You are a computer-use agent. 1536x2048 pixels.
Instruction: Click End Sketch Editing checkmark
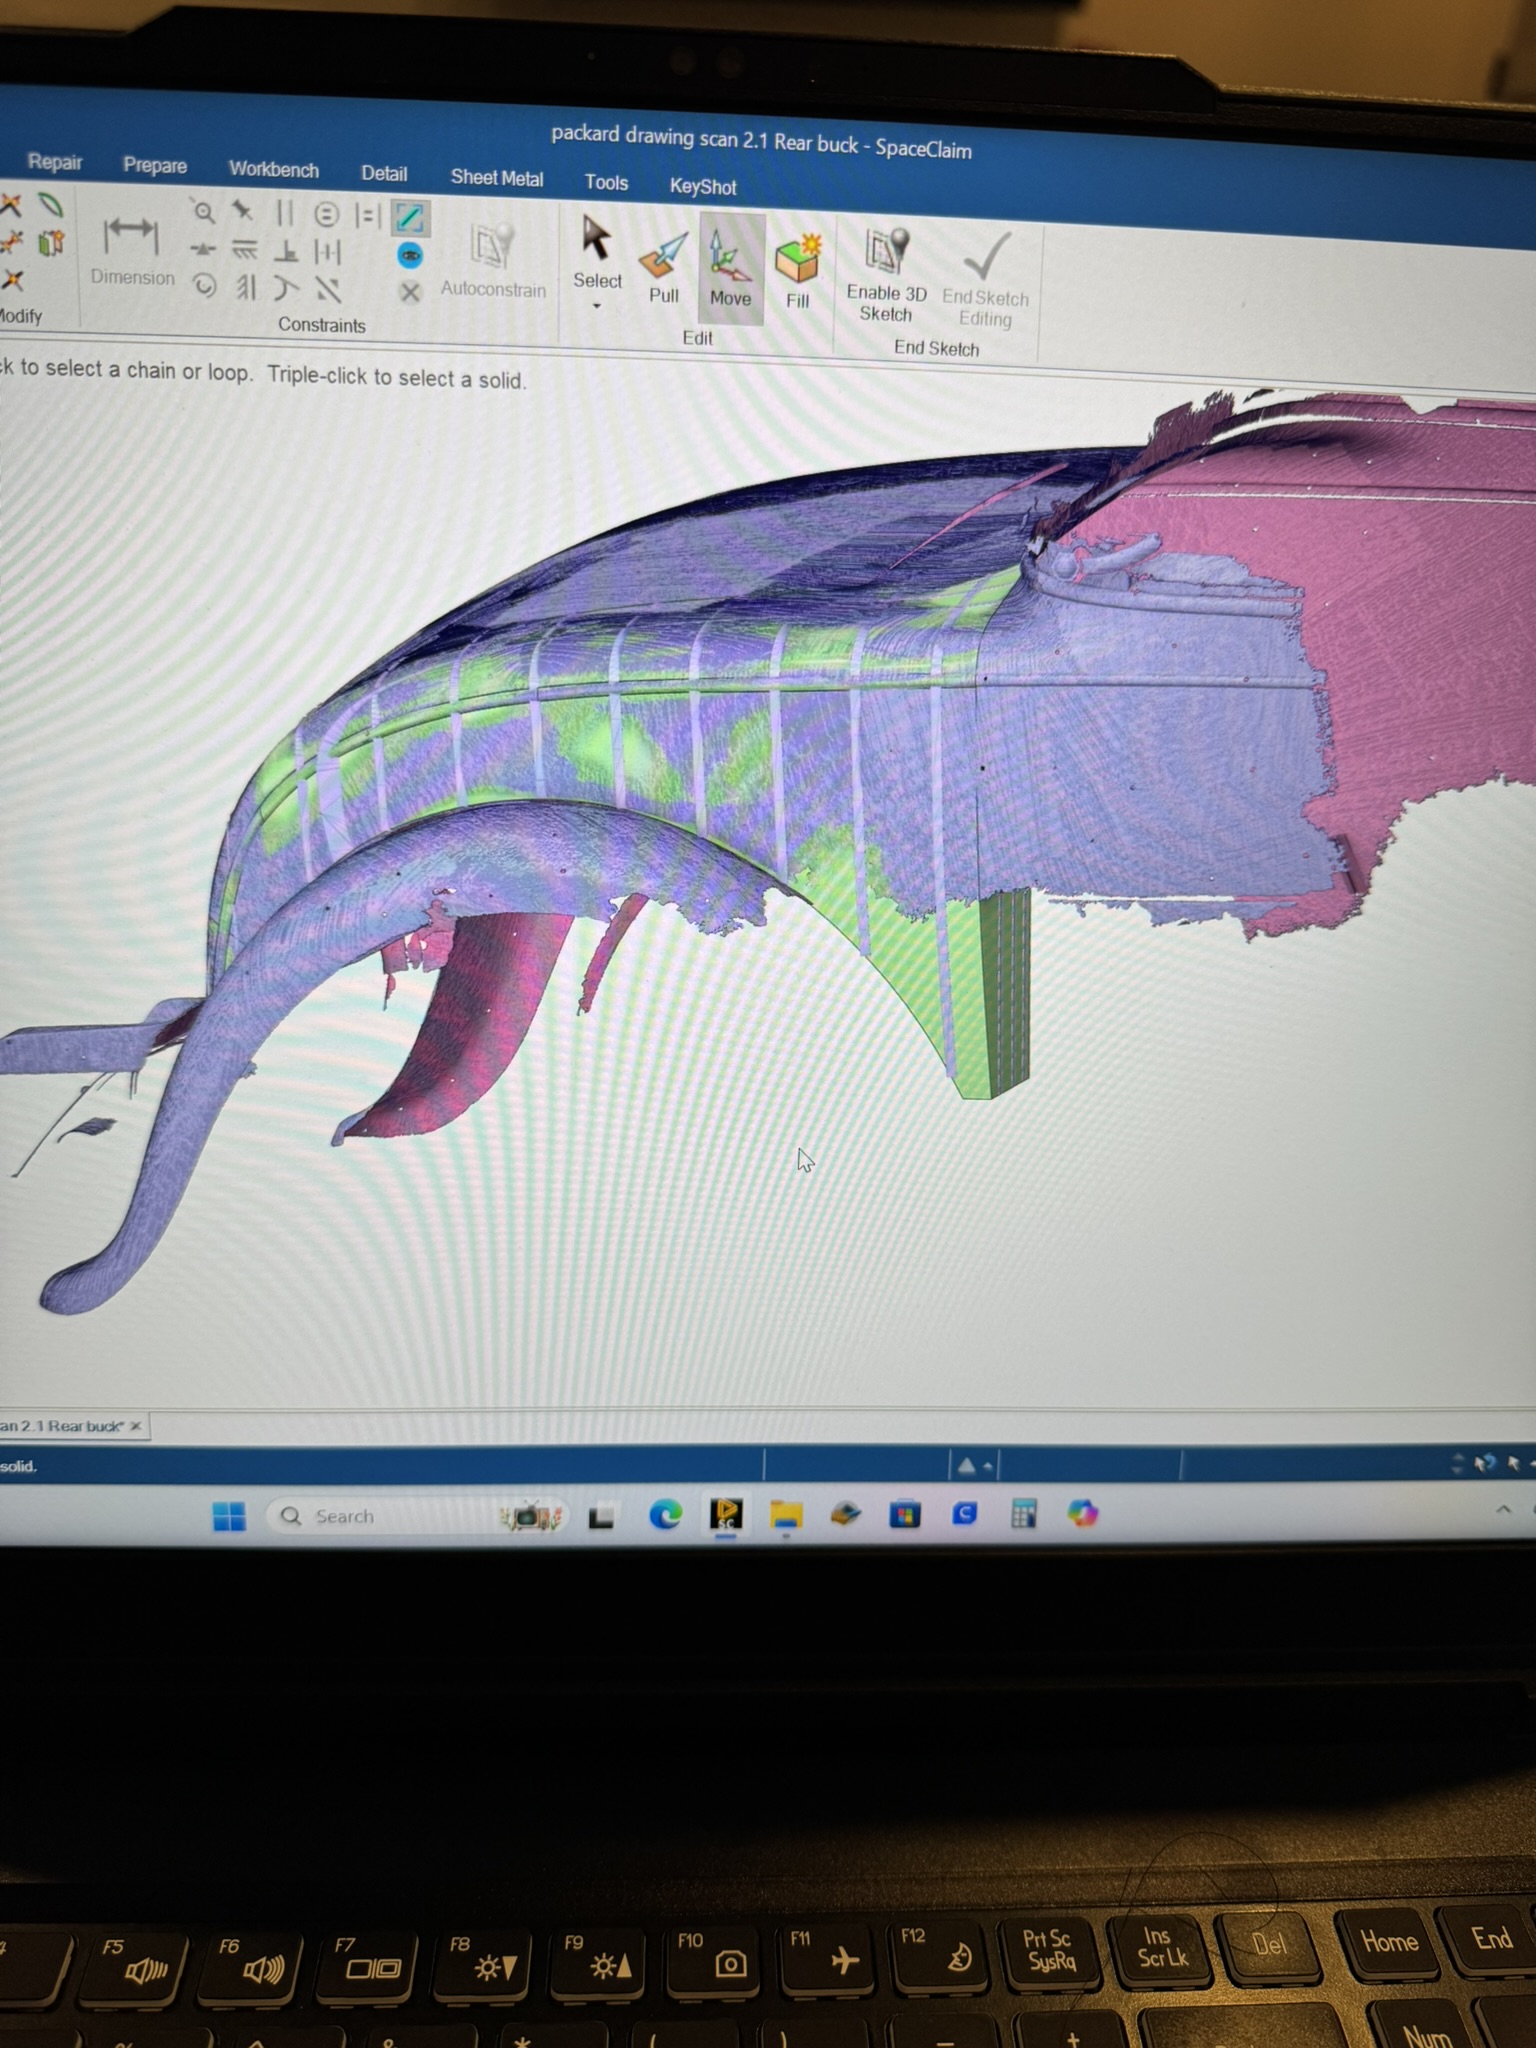coord(985,282)
